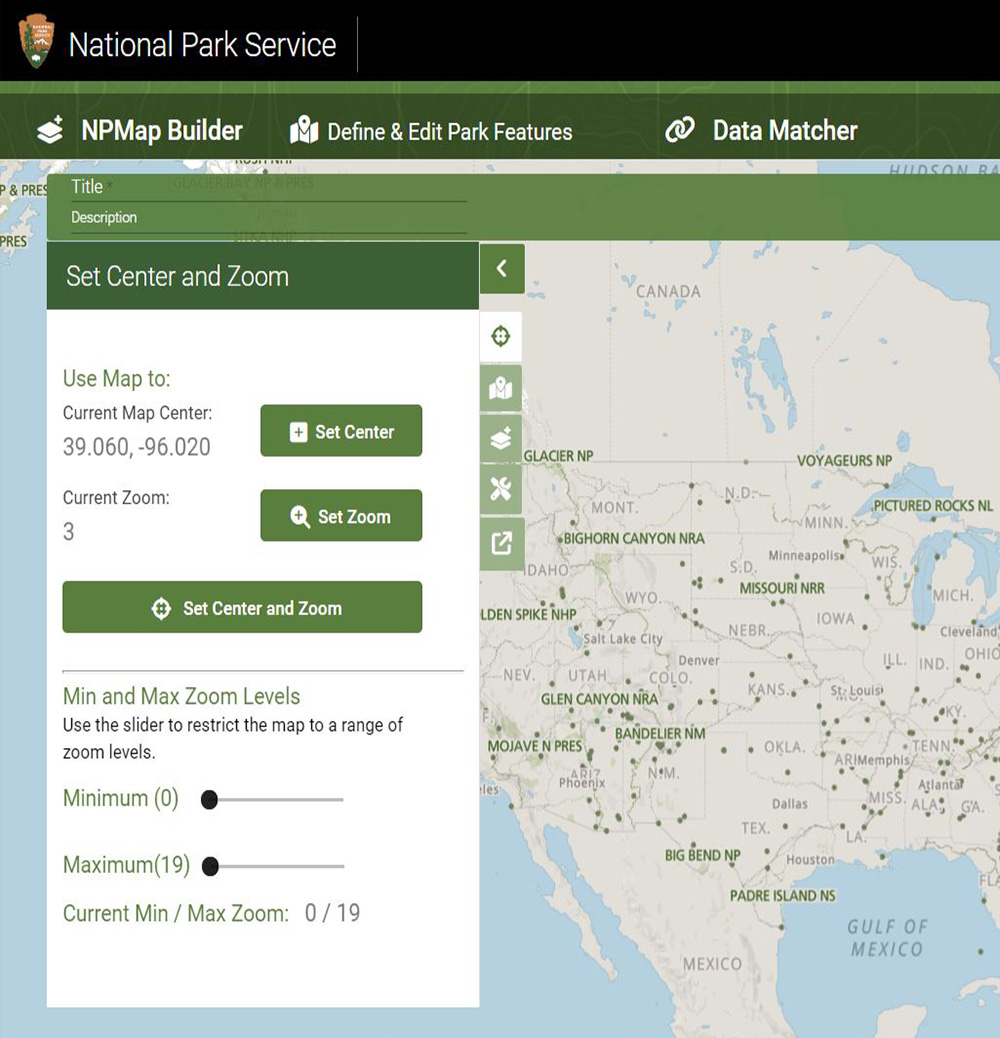
Task: Click the PICTURED ROCKS NL map label
Action: [933, 505]
